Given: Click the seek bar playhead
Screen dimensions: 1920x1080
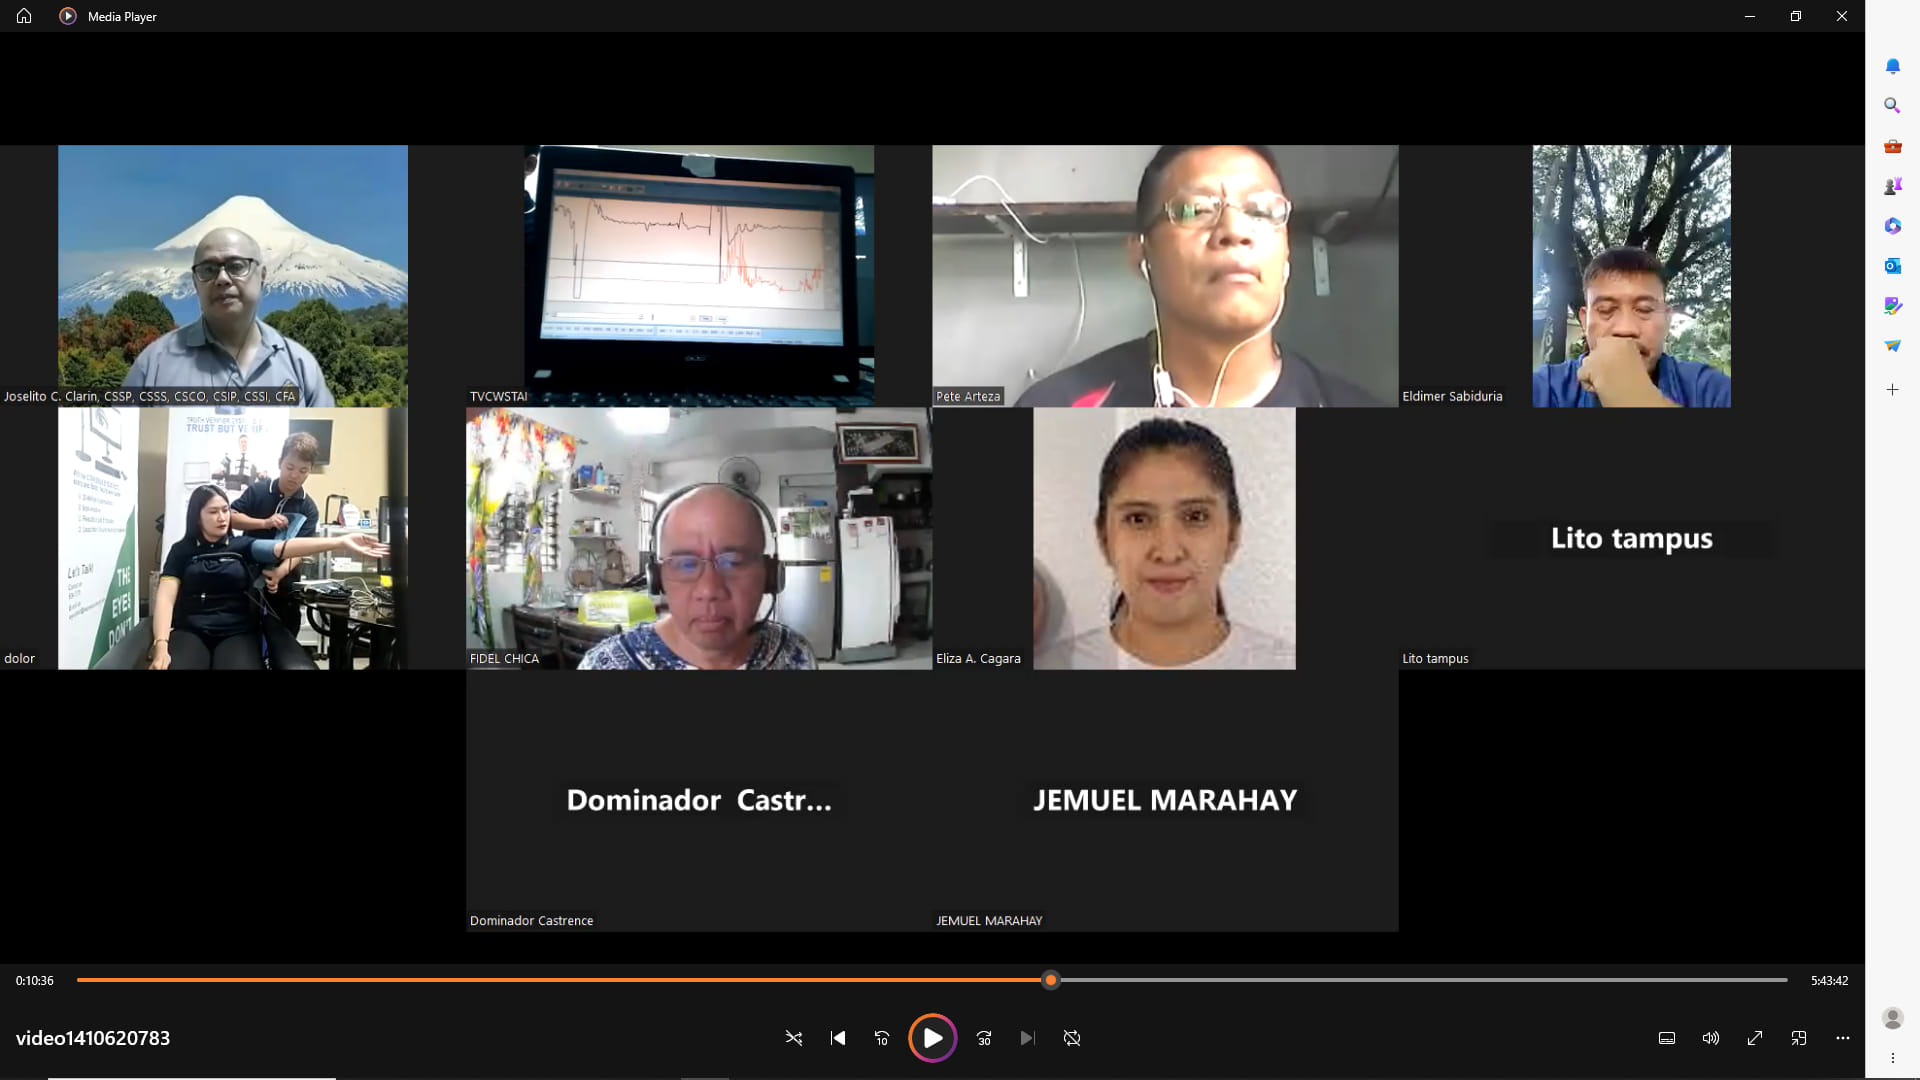Looking at the screenshot, I should (x=1050, y=980).
